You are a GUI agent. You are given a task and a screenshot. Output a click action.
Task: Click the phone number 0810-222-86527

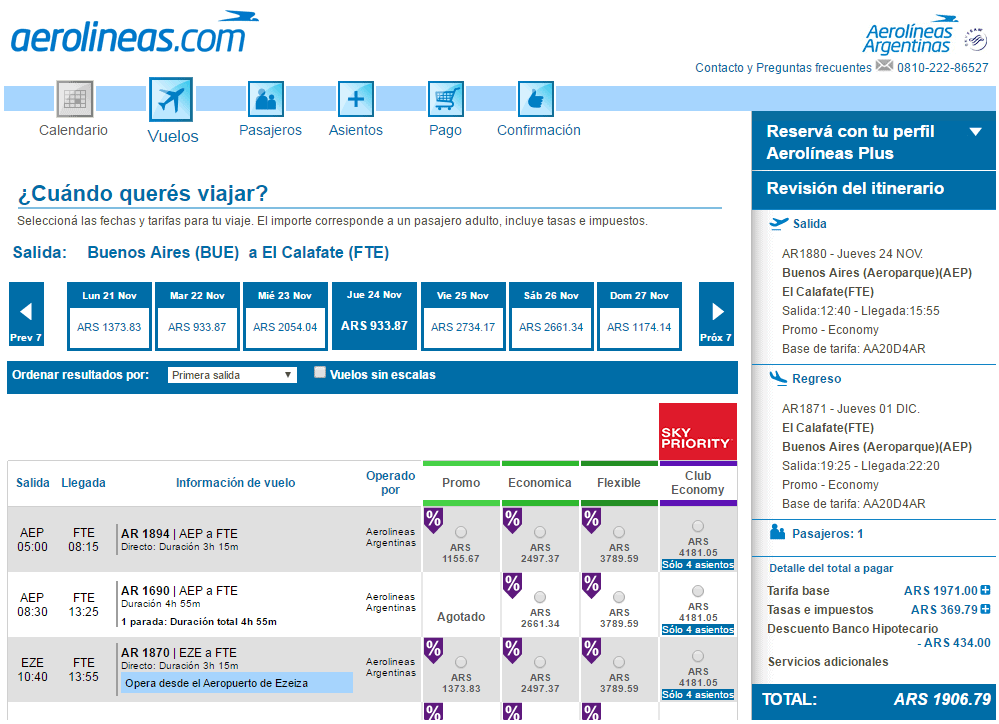[x=943, y=68]
